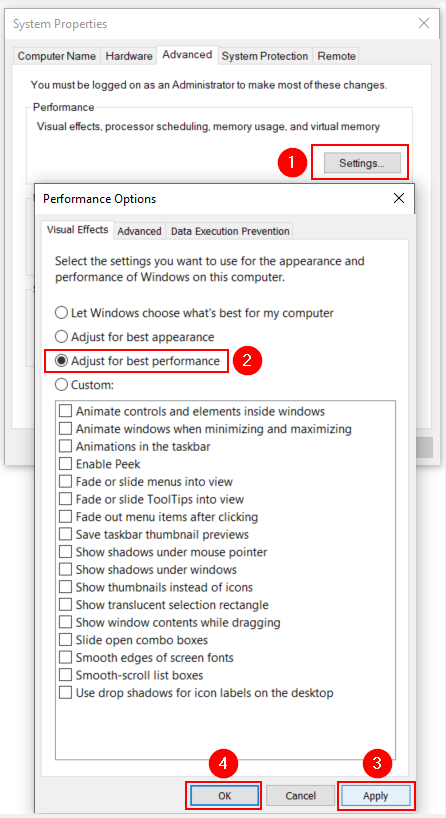The width and height of the screenshot is (446, 818).
Task: Open the Remote tab
Action: (x=336, y=56)
